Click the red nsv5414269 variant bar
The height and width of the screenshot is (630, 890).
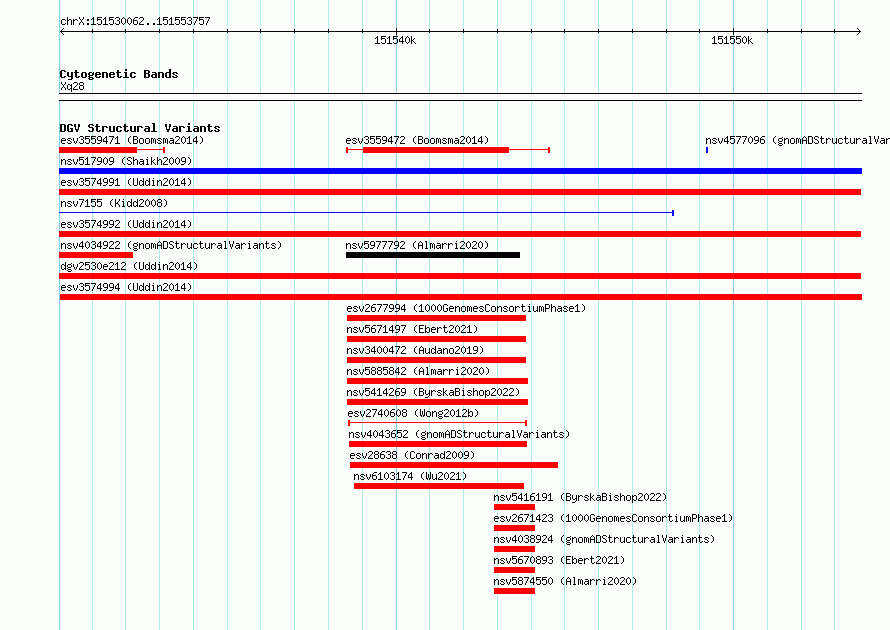pyautogui.click(x=437, y=402)
